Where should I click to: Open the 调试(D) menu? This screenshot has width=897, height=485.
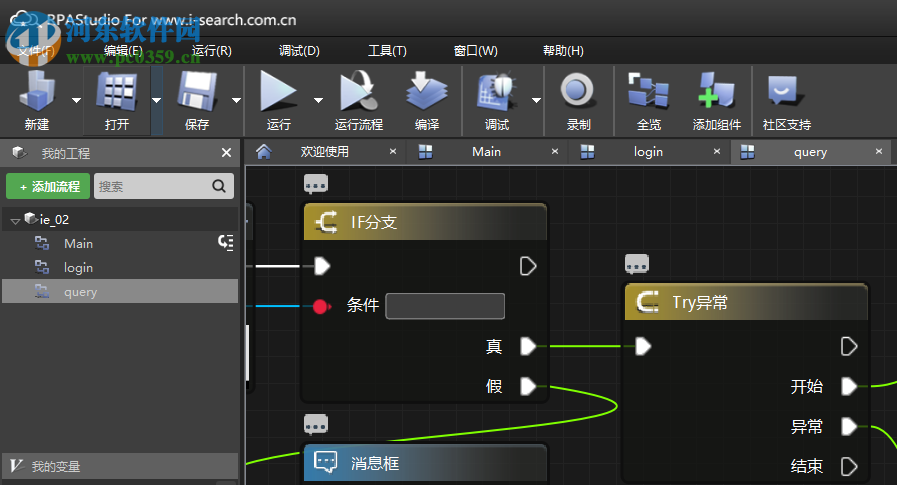(299, 51)
